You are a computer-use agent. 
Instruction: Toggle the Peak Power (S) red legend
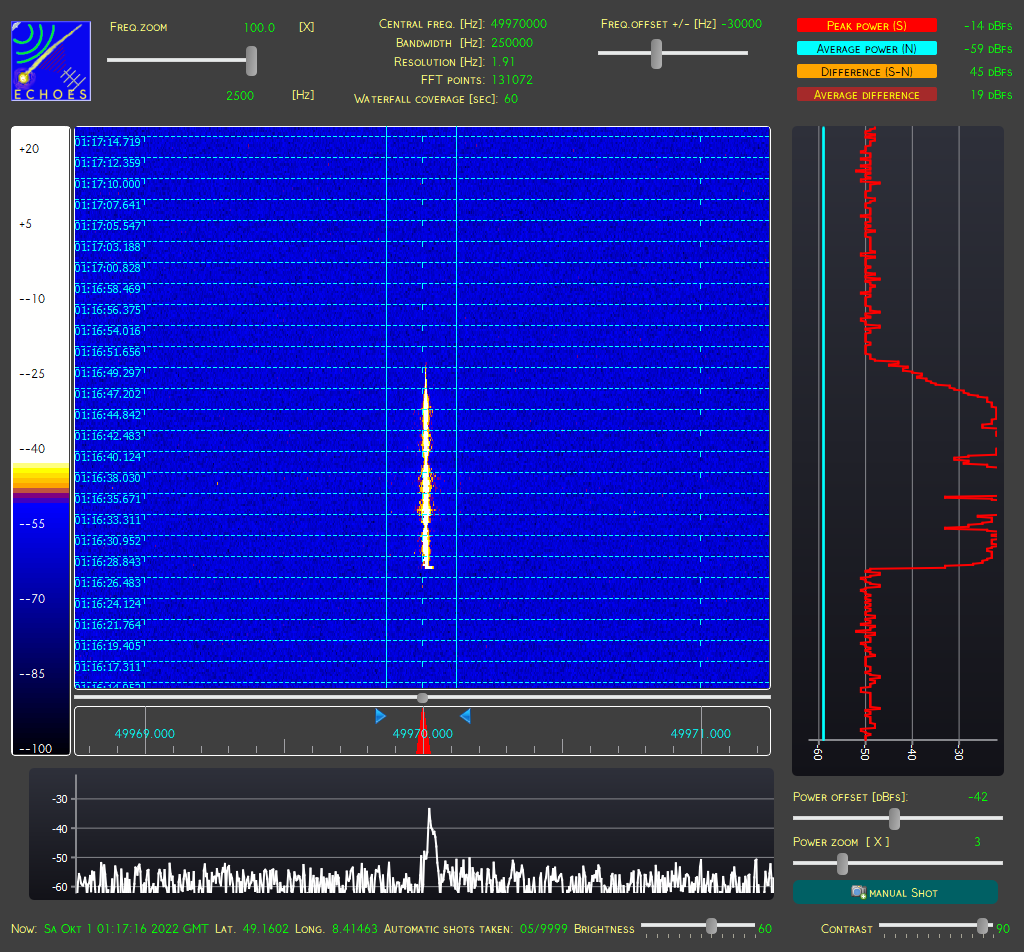click(867, 25)
